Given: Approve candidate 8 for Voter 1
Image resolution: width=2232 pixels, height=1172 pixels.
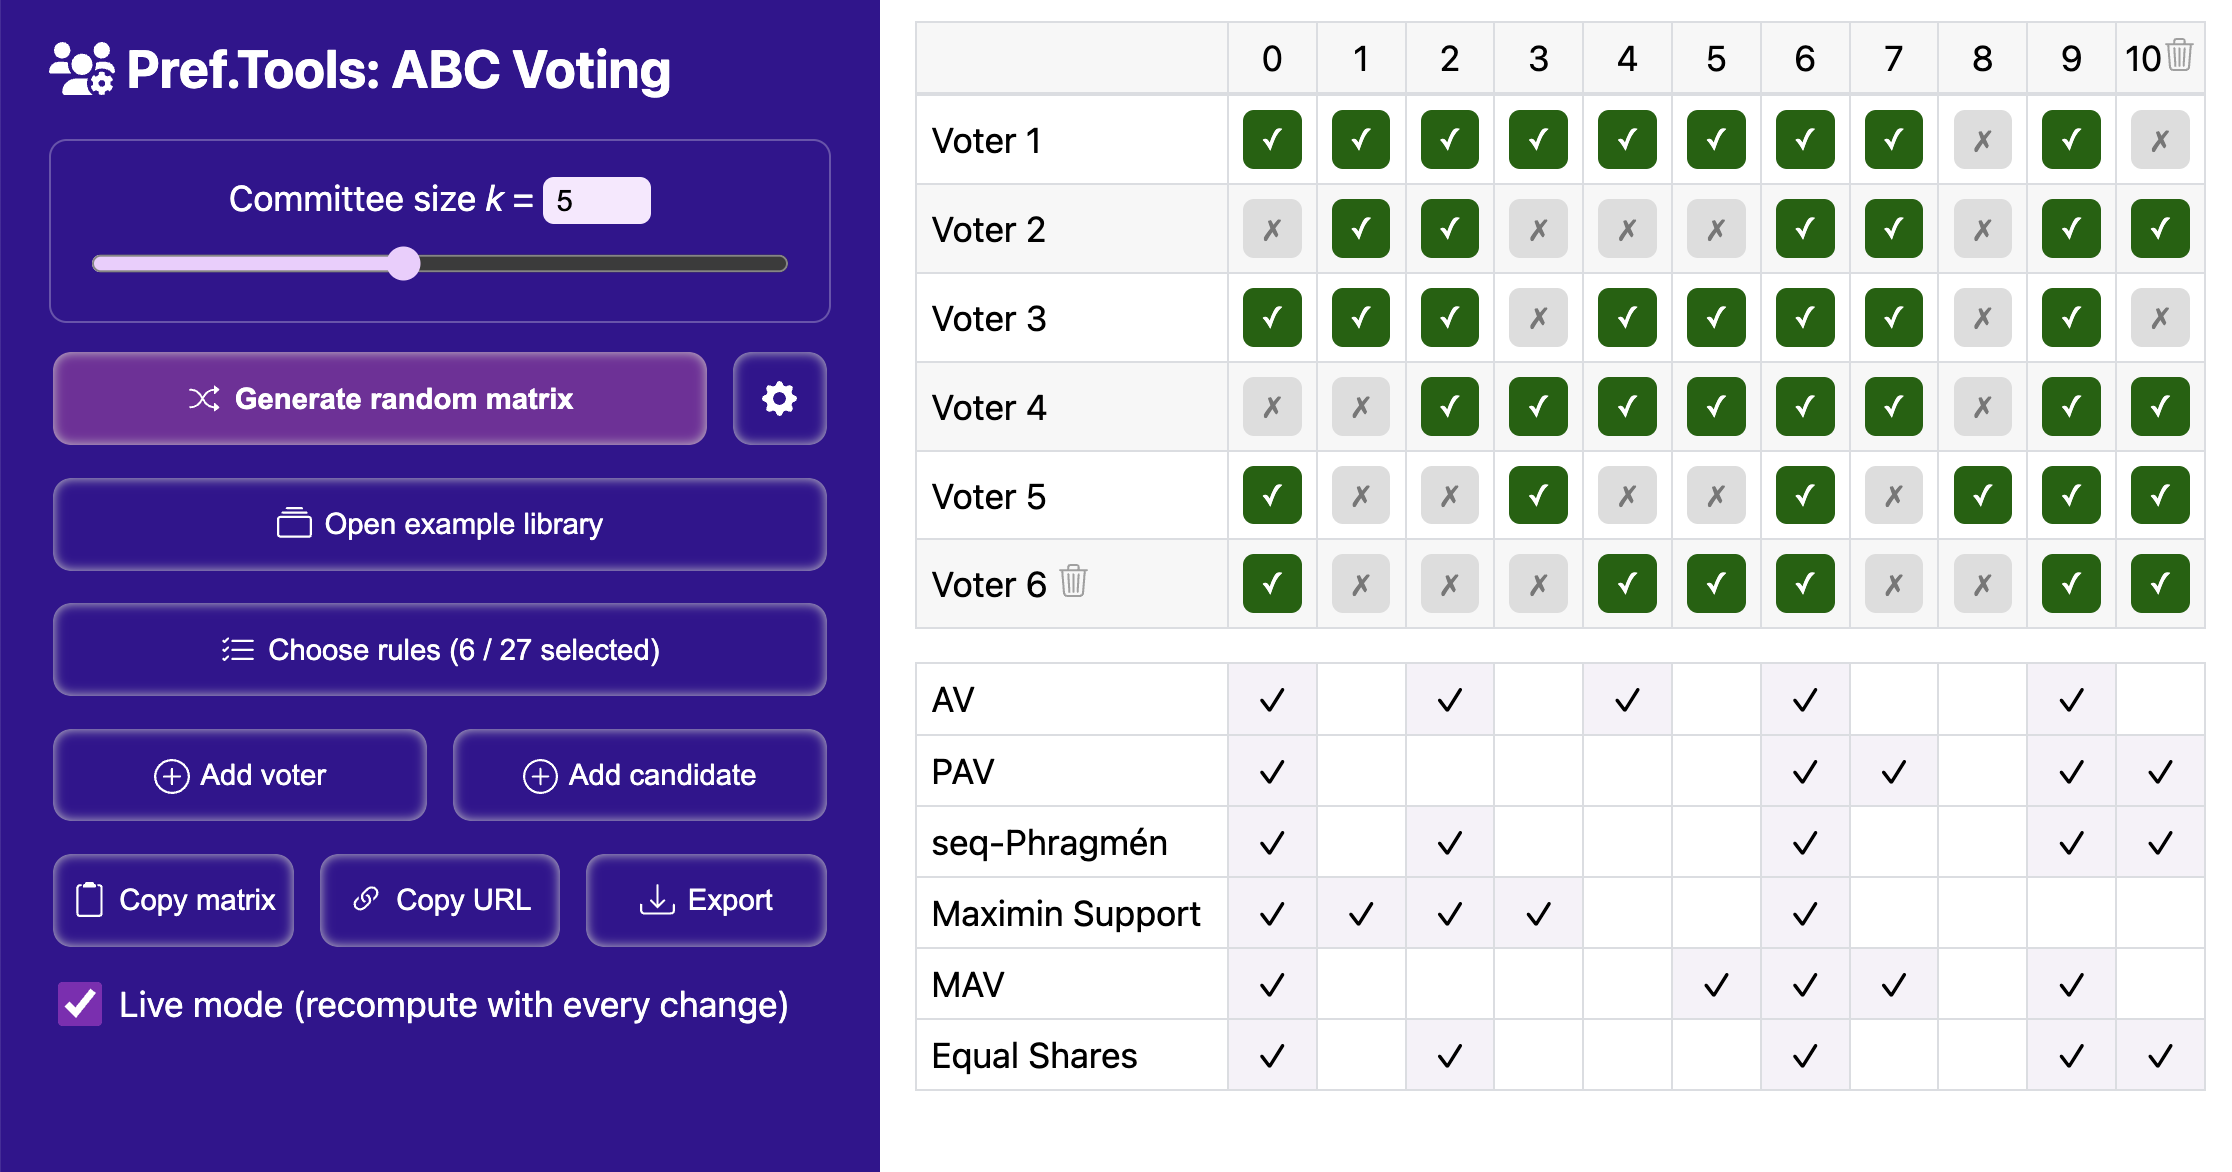Looking at the screenshot, I should click(1982, 140).
